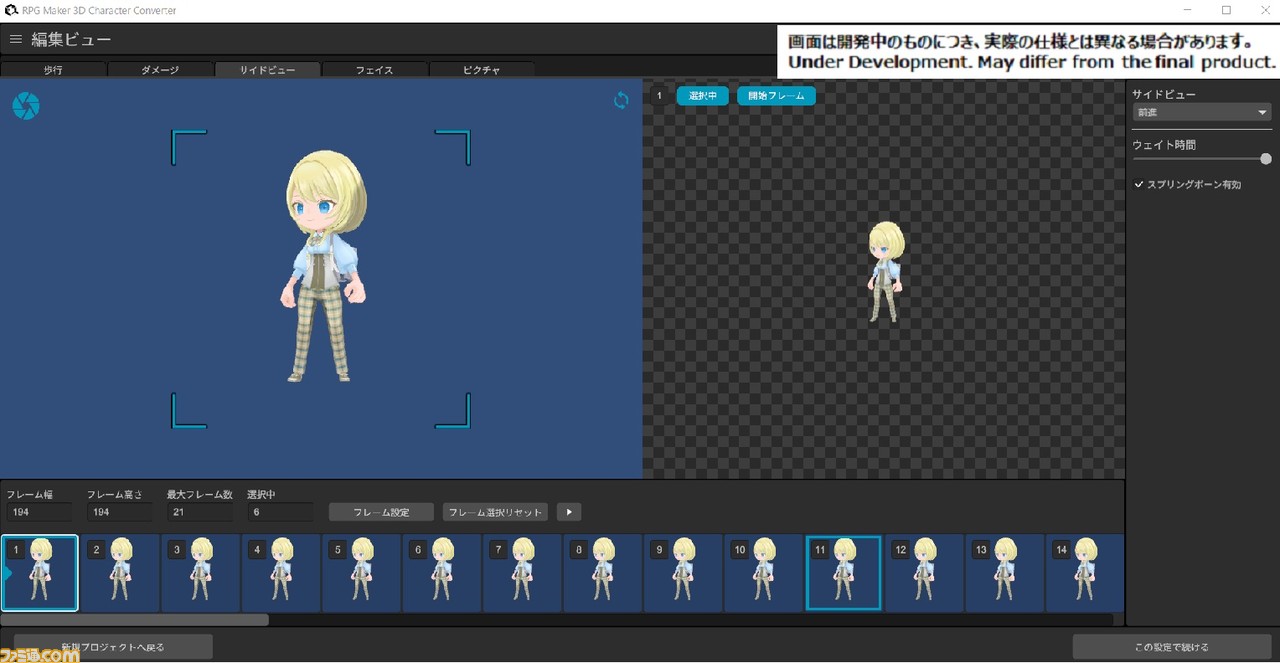Select frame thumbnail 8

click(x=602, y=573)
